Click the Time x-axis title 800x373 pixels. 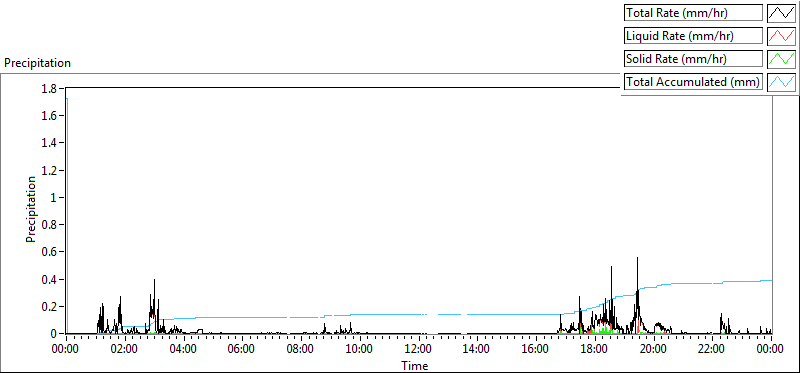[x=414, y=365]
